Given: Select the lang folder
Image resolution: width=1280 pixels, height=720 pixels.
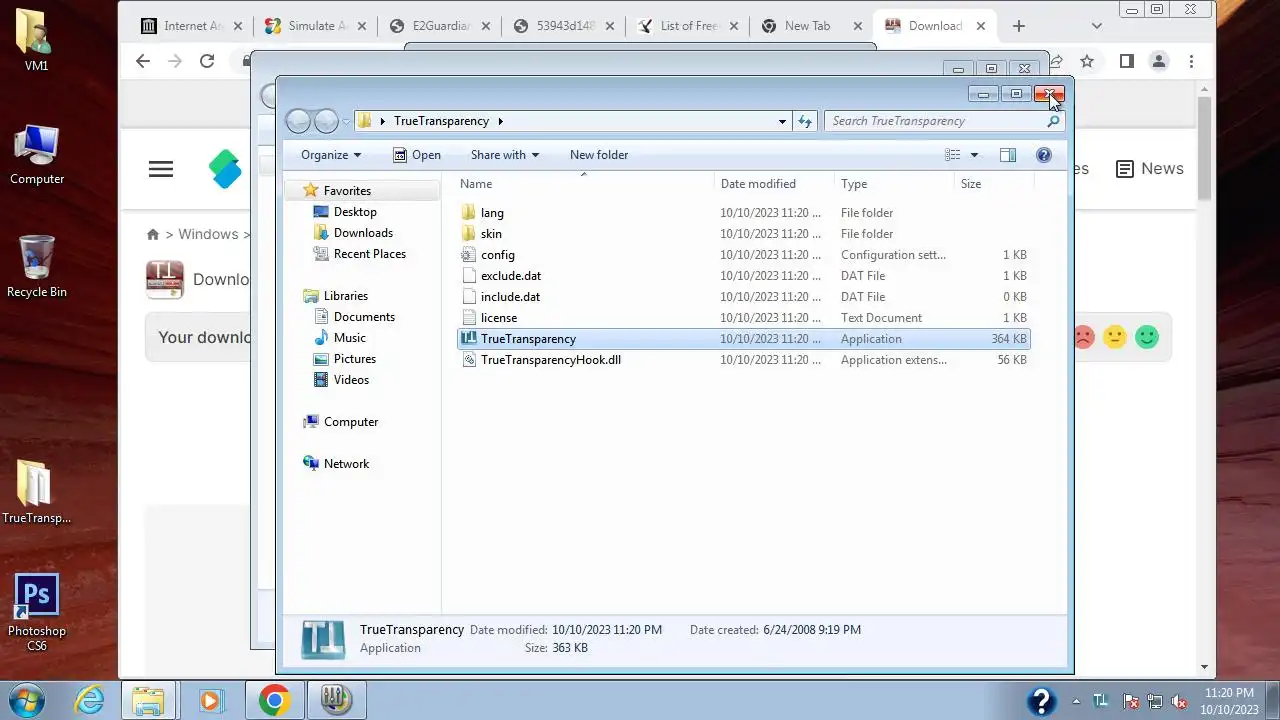Looking at the screenshot, I should pyautogui.click(x=743, y=213).
